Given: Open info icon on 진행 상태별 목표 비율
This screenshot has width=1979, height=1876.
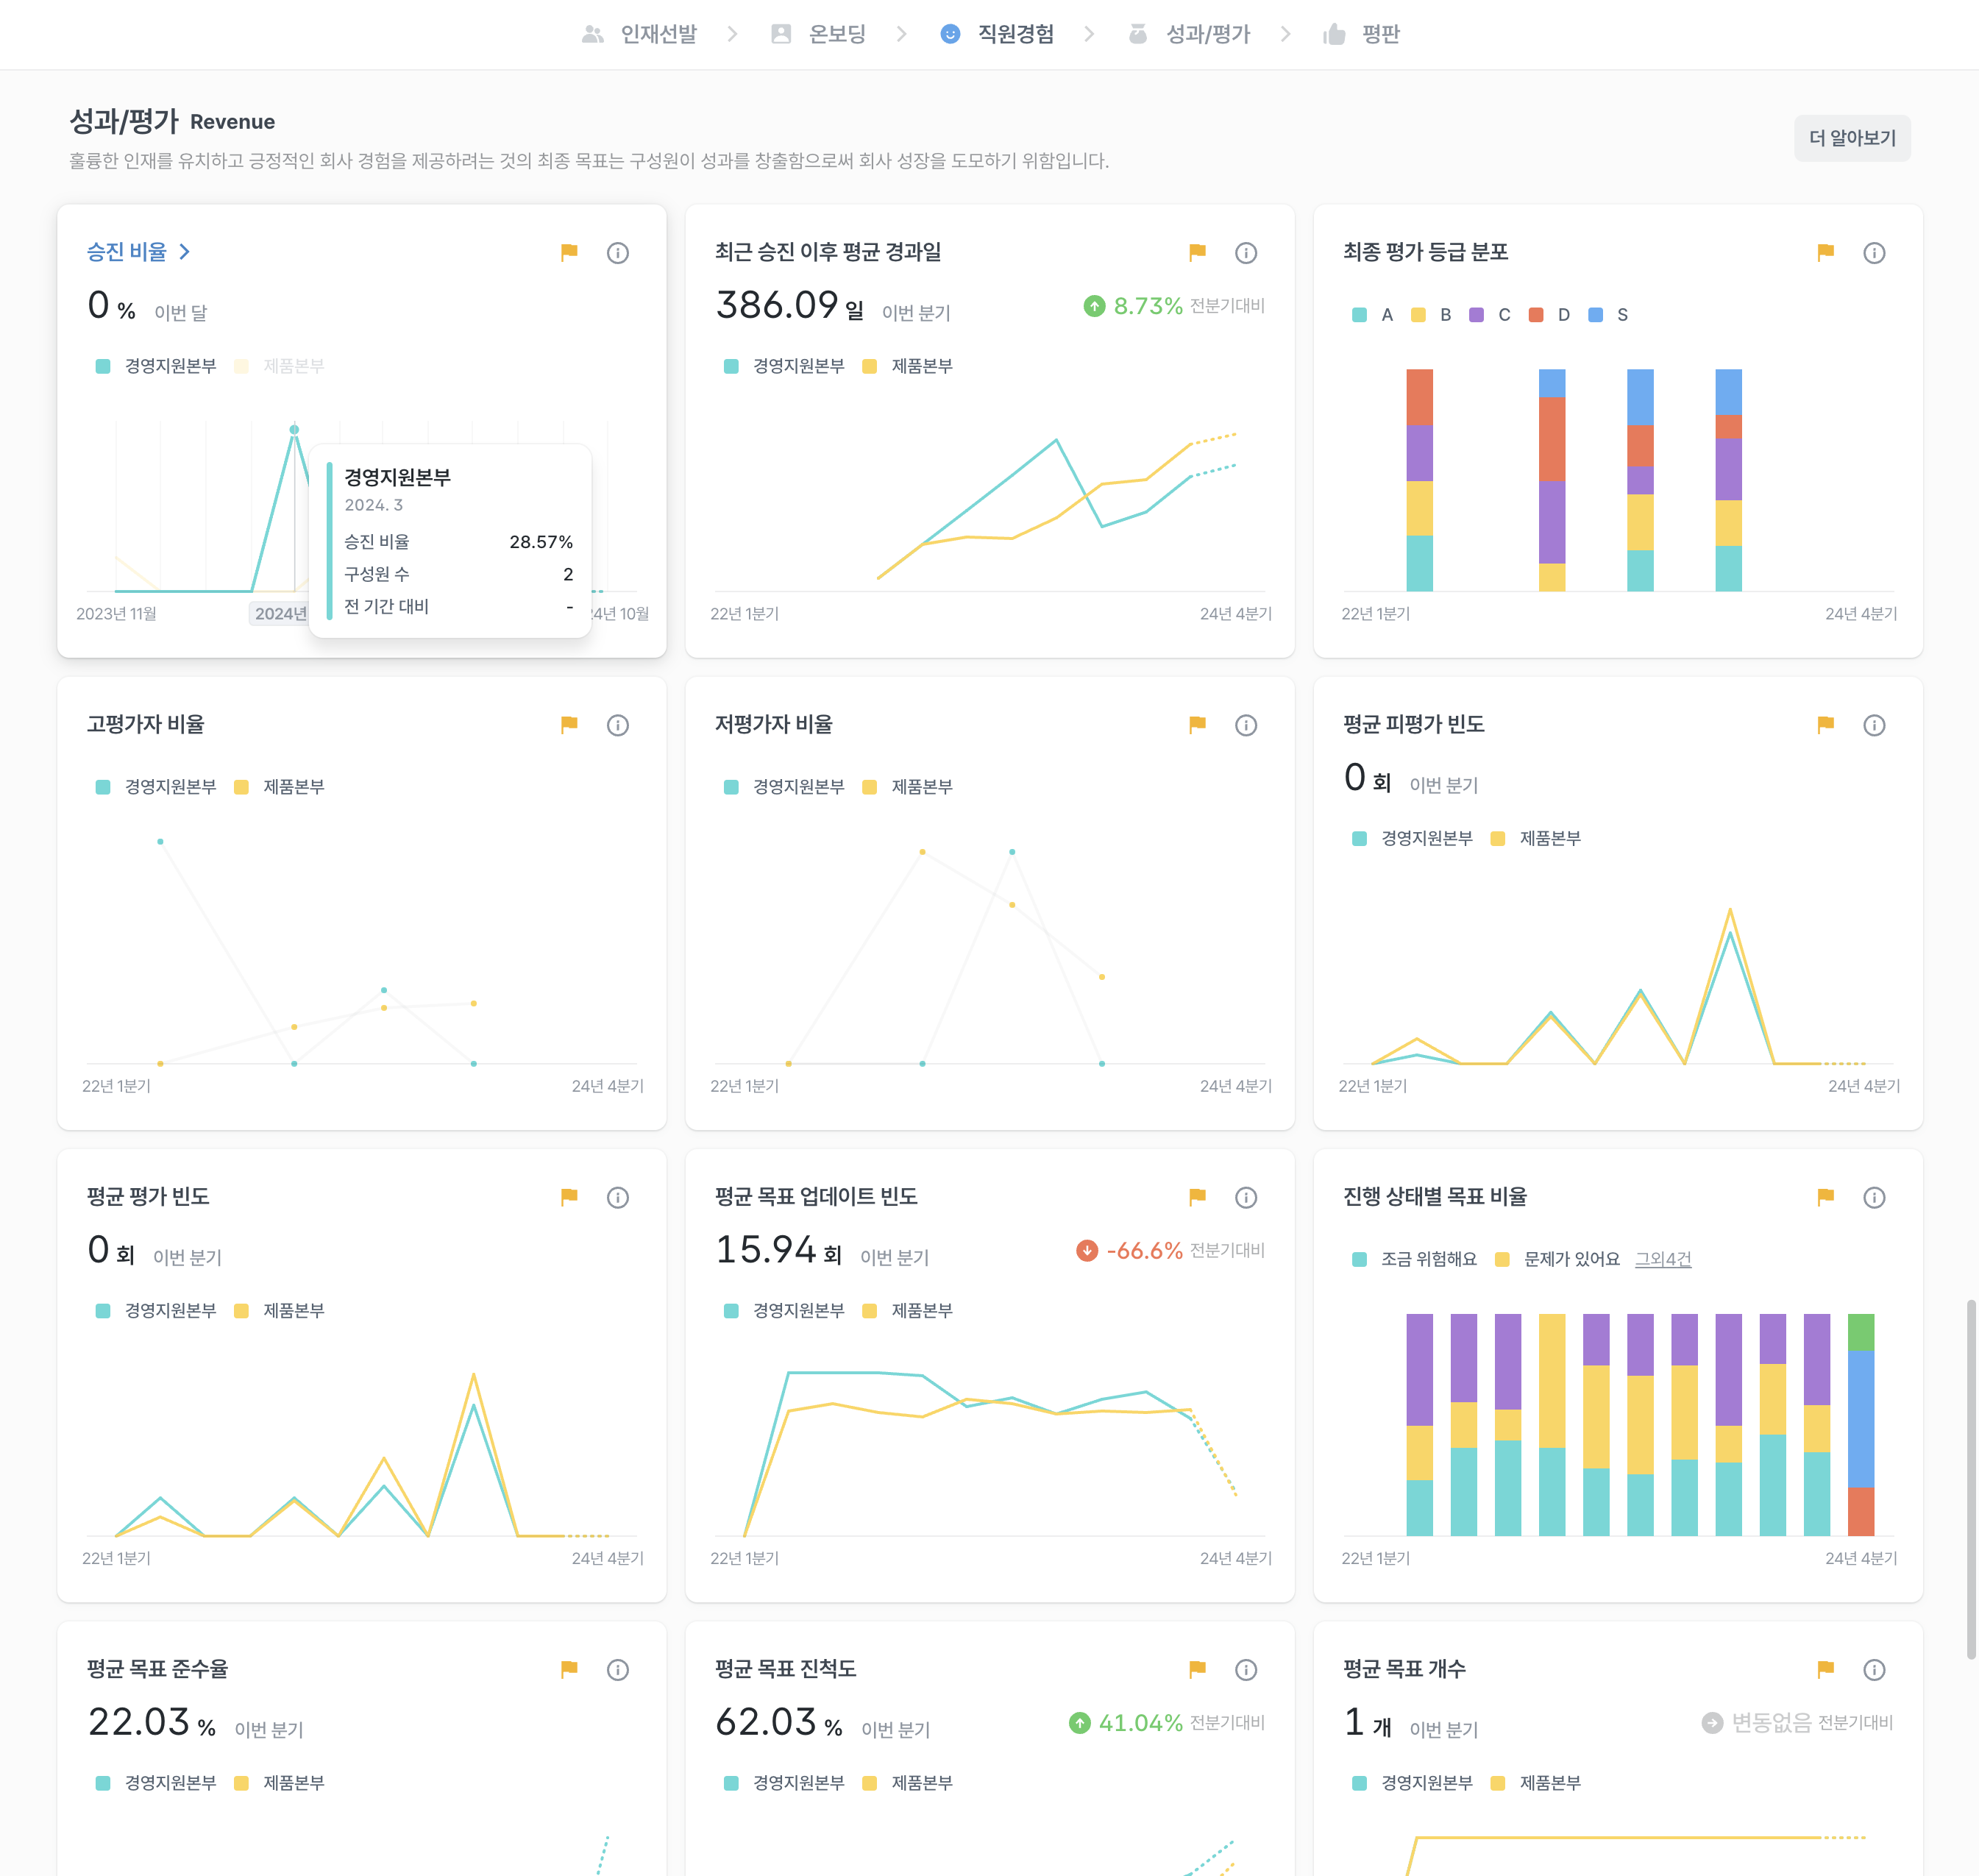Looking at the screenshot, I should click(x=1873, y=1197).
